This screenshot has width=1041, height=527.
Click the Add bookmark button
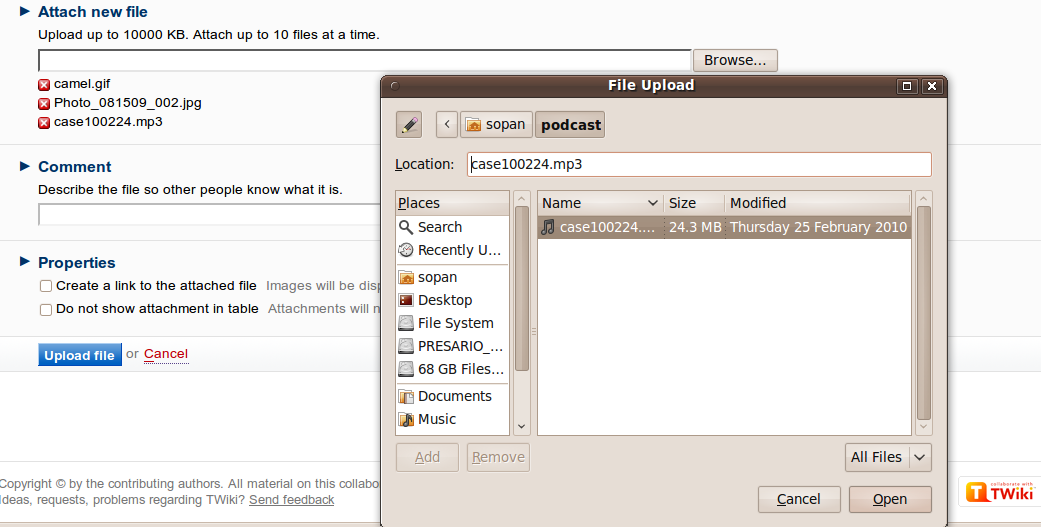[427, 457]
